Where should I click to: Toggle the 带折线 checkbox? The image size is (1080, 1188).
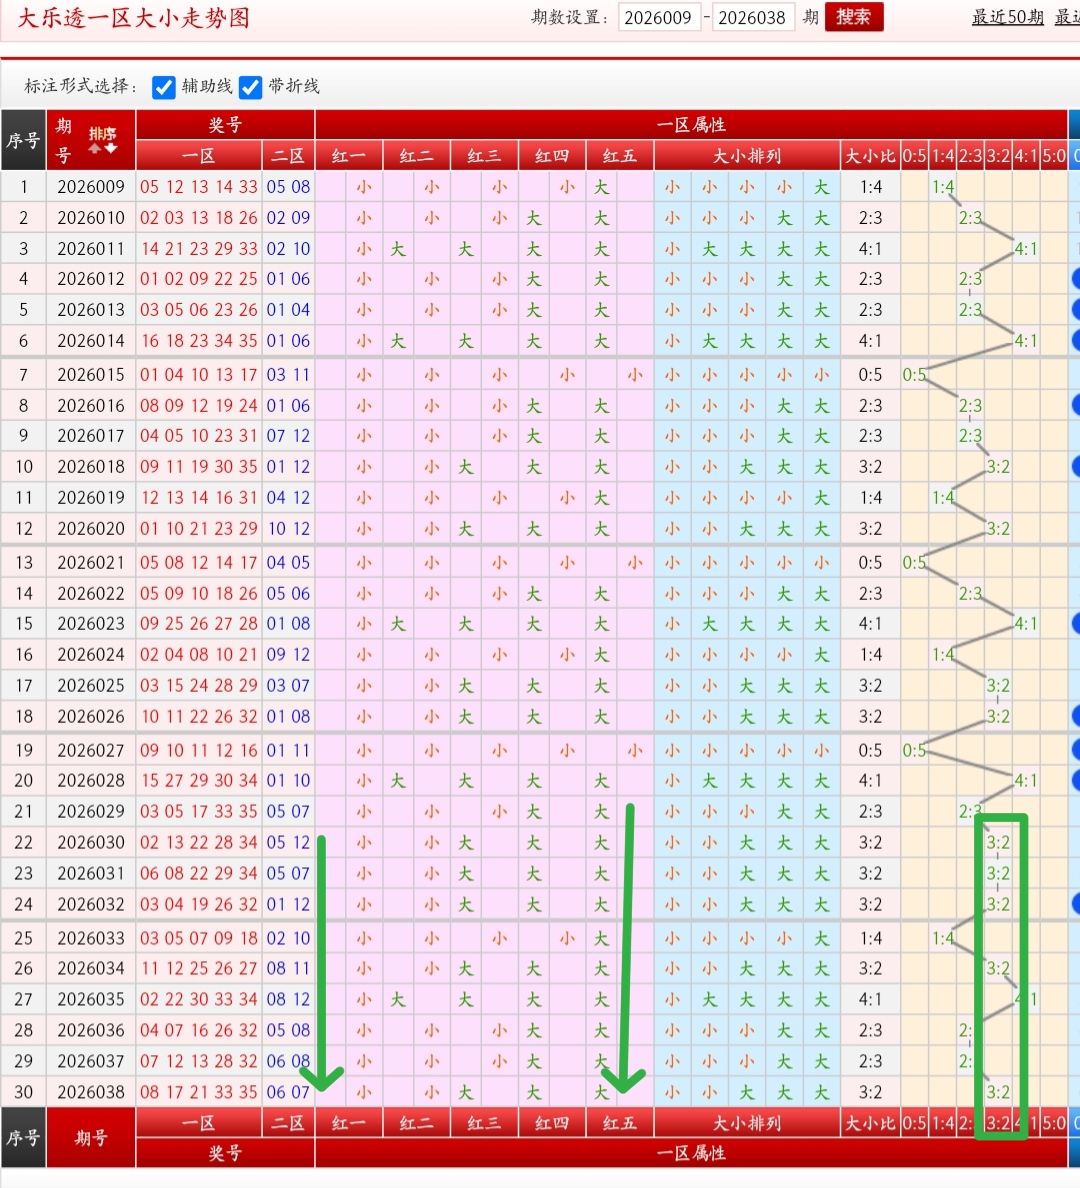coord(250,87)
